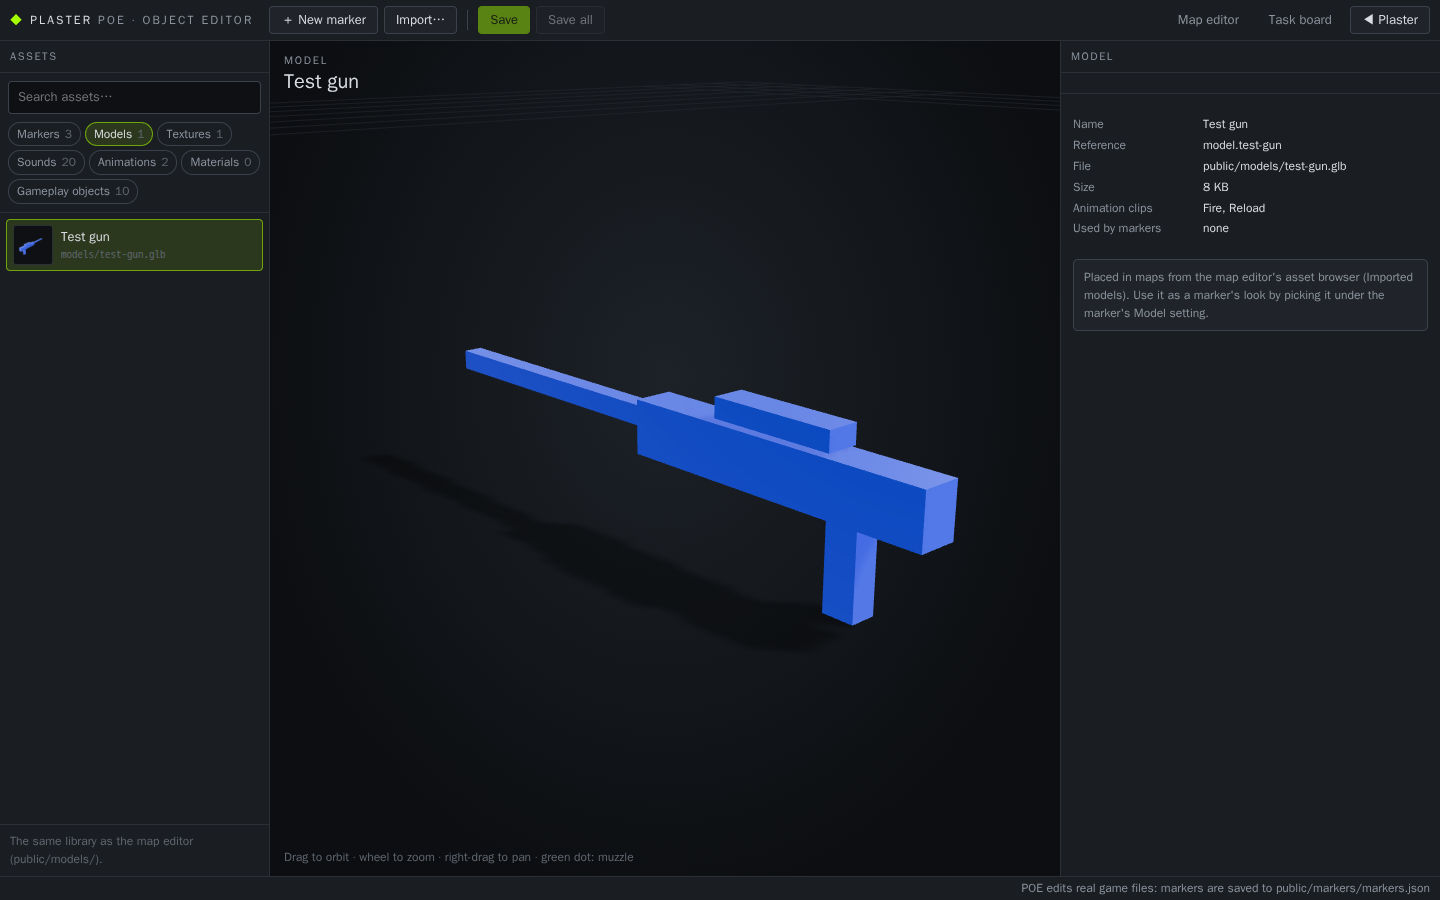Save the current asset
The width and height of the screenshot is (1440, 900).
point(504,20)
